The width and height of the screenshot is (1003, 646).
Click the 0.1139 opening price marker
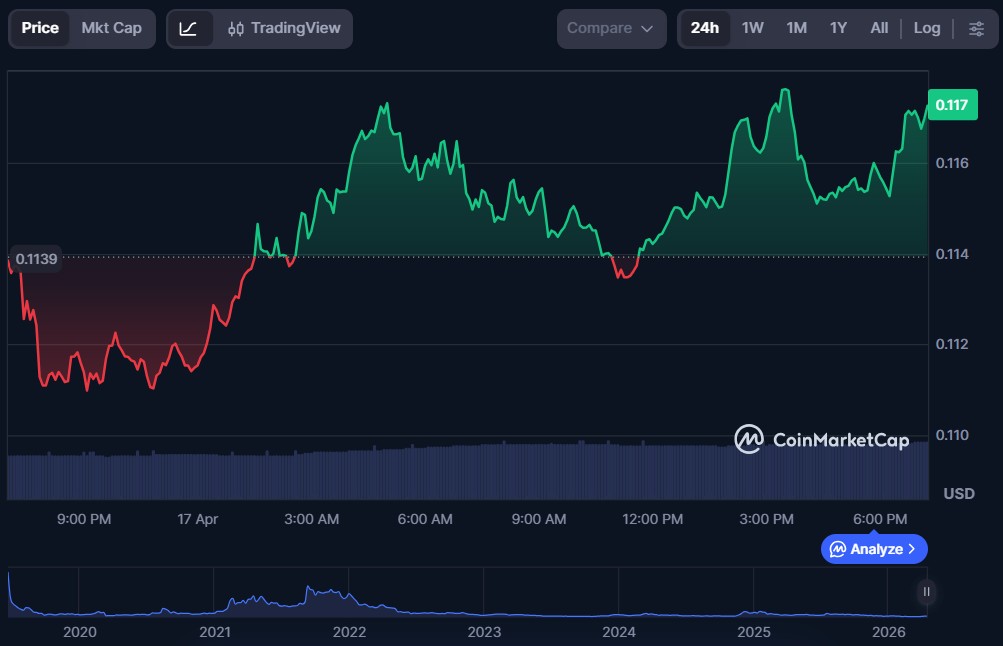(x=36, y=259)
